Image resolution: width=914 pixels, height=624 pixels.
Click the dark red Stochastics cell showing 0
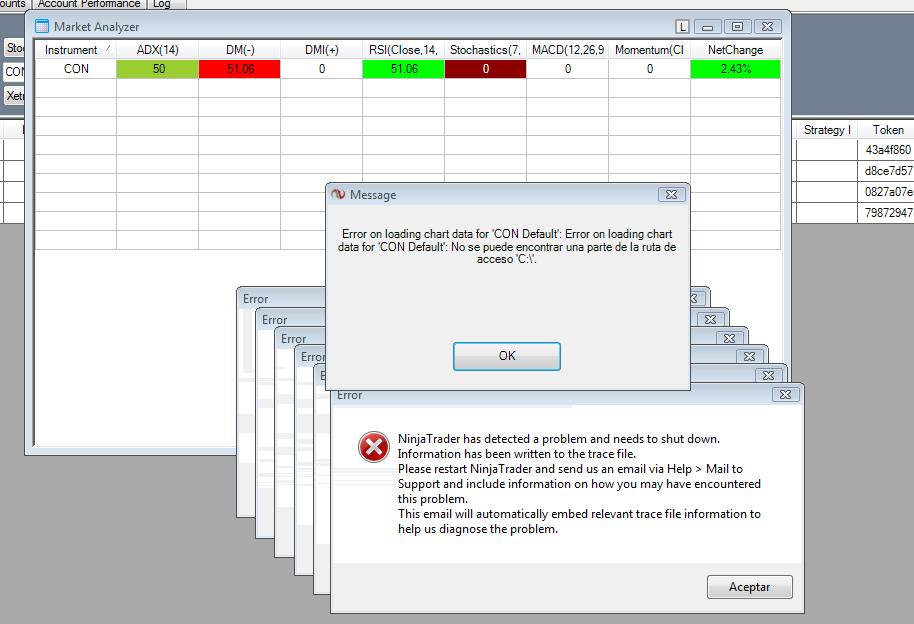486,69
